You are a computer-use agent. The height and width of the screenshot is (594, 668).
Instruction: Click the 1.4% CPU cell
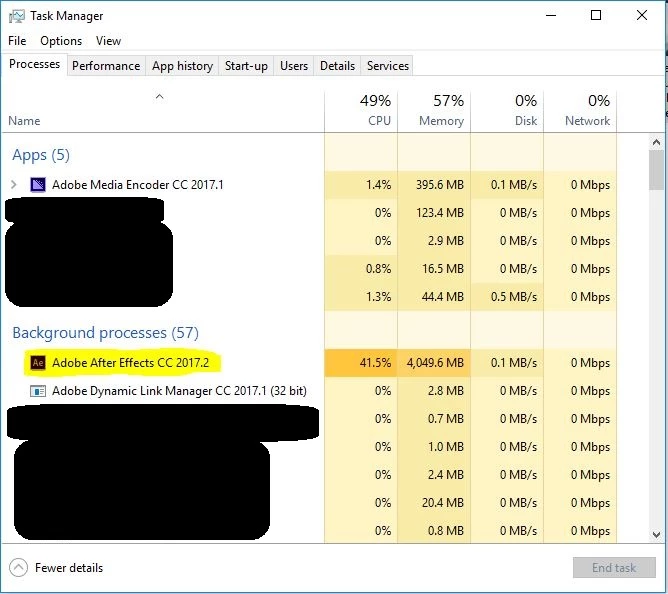(x=361, y=185)
